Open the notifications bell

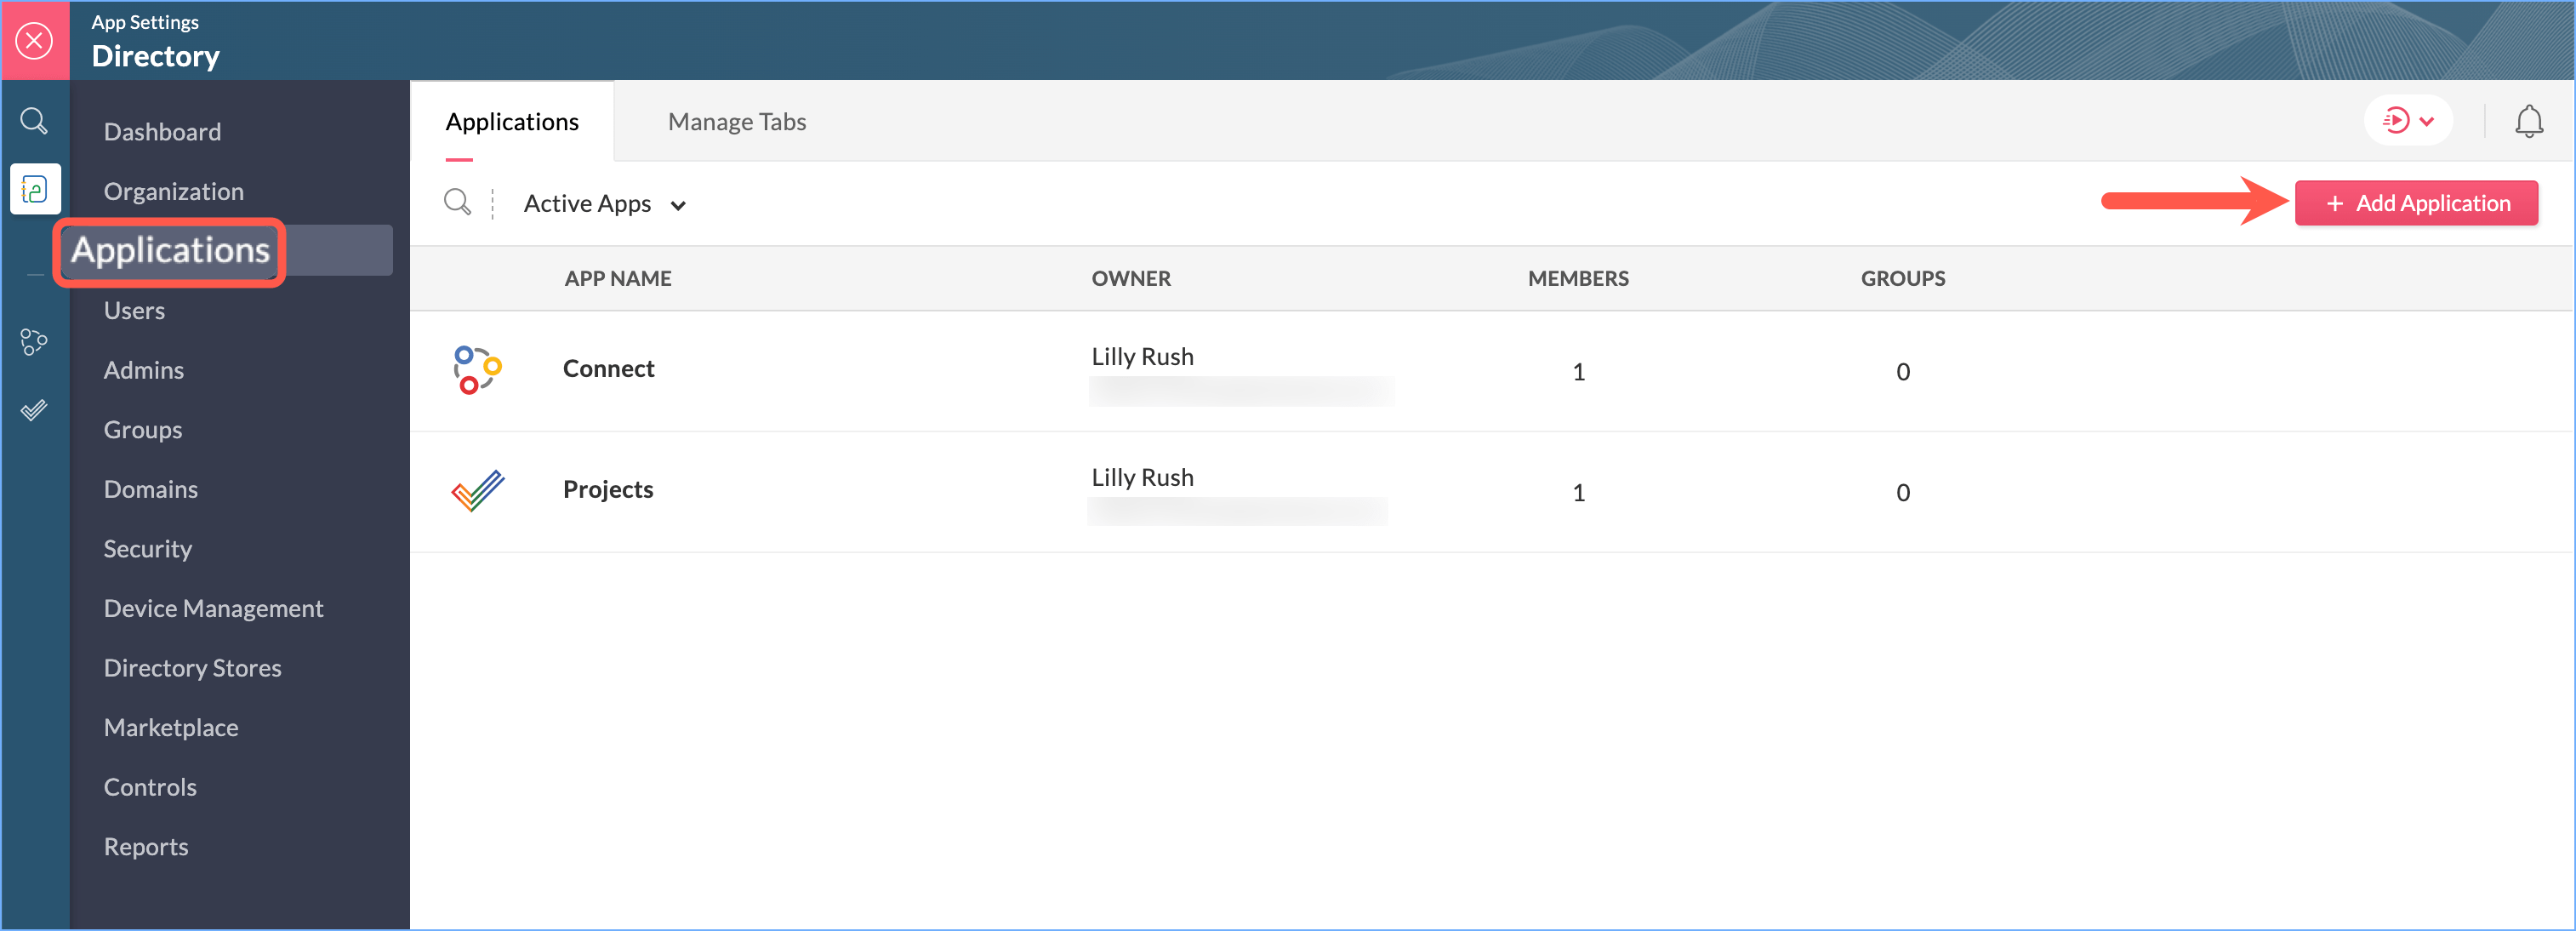(x=2528, y=122)
